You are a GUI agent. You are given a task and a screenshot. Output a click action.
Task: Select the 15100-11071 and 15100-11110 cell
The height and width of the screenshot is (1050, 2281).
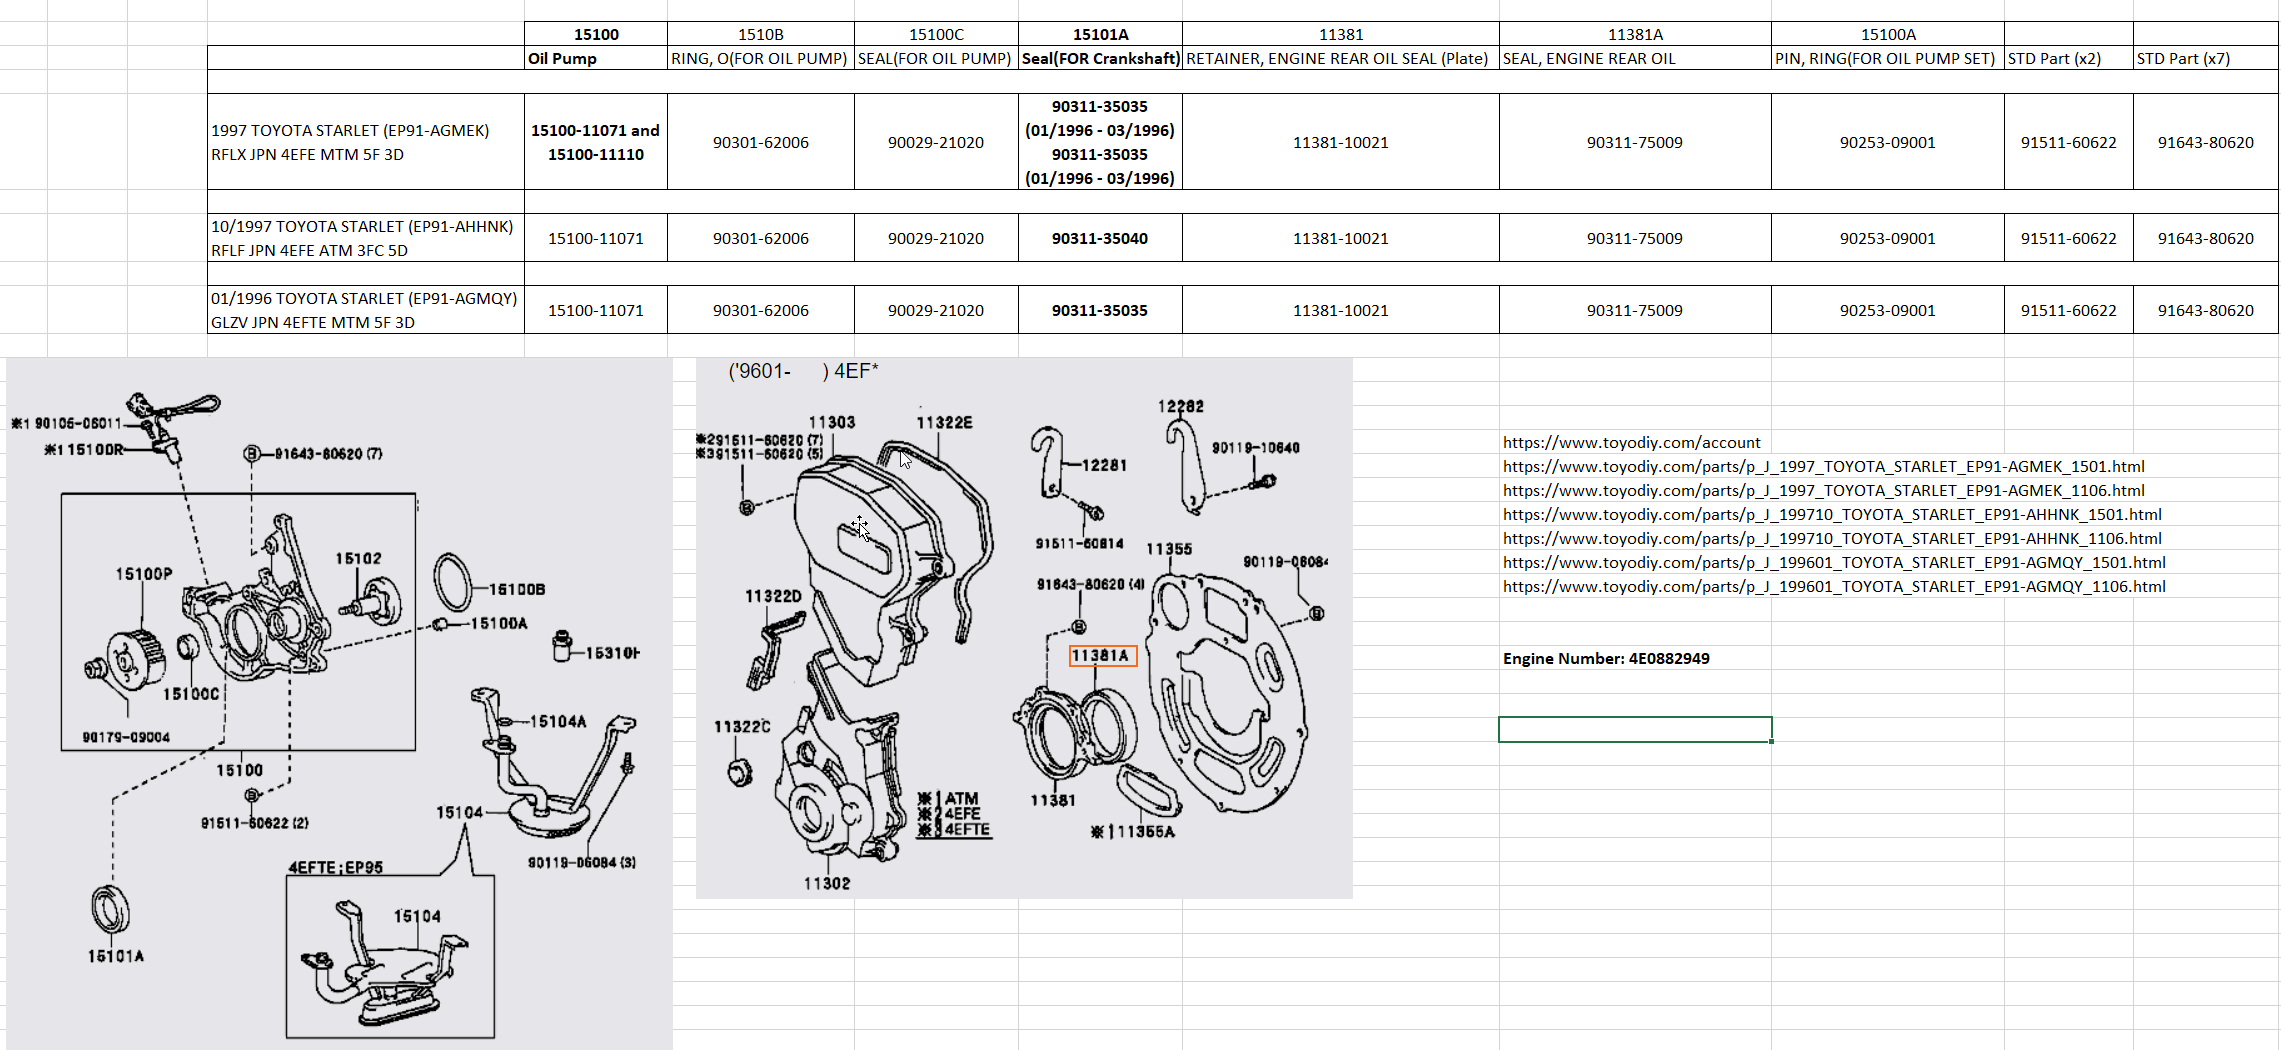596,142
